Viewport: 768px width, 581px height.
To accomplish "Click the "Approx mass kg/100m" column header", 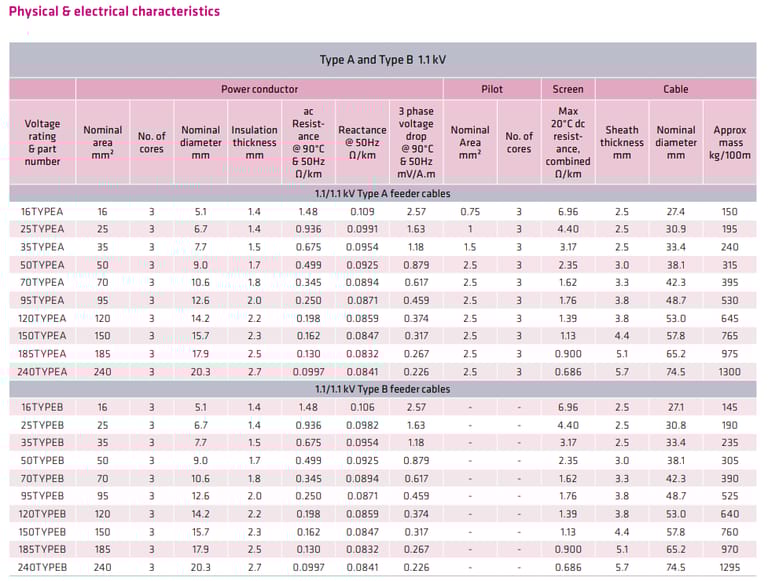I will point(730,142).
